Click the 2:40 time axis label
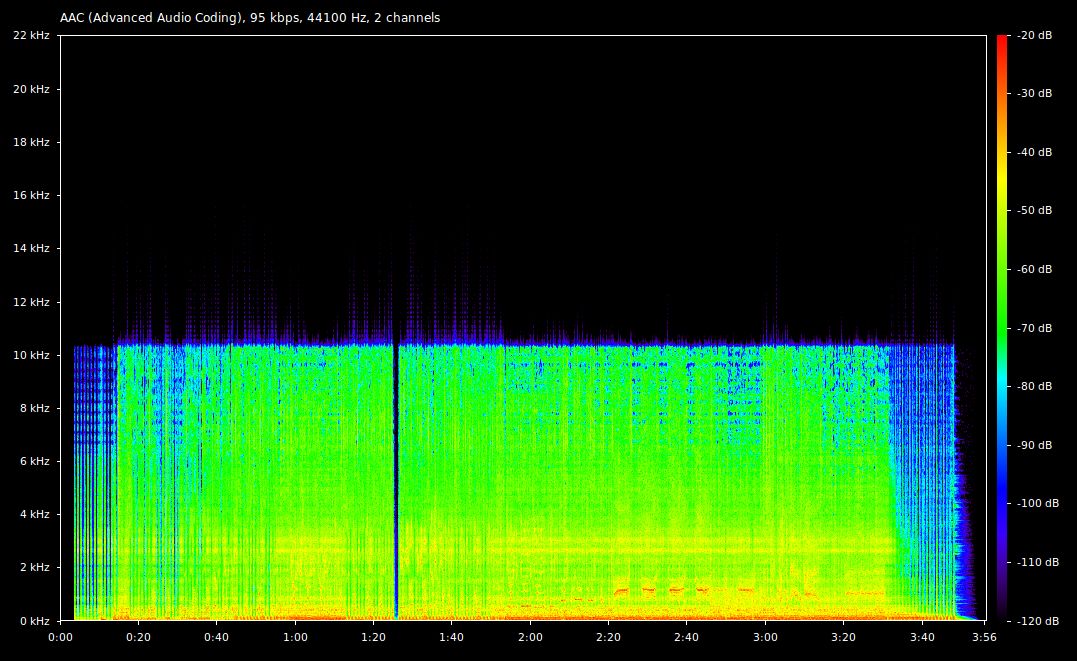The width and height of the screenshot is (1077, 661). pos(687,637)
